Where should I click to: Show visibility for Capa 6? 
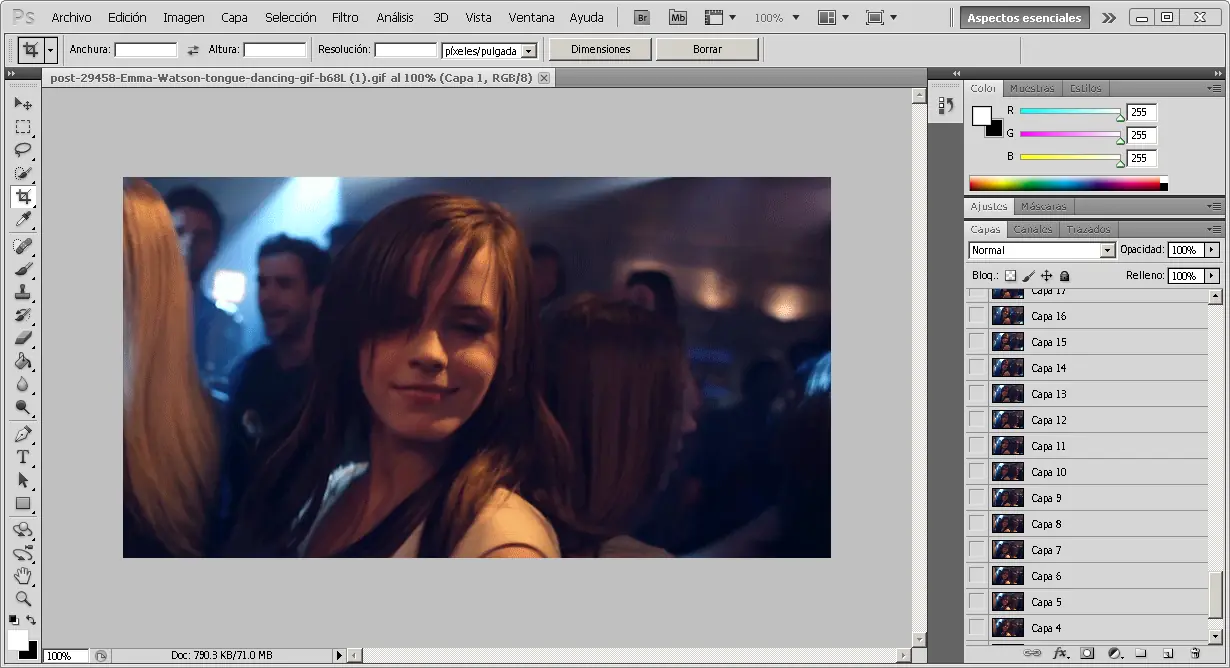[x=976, y=576]
